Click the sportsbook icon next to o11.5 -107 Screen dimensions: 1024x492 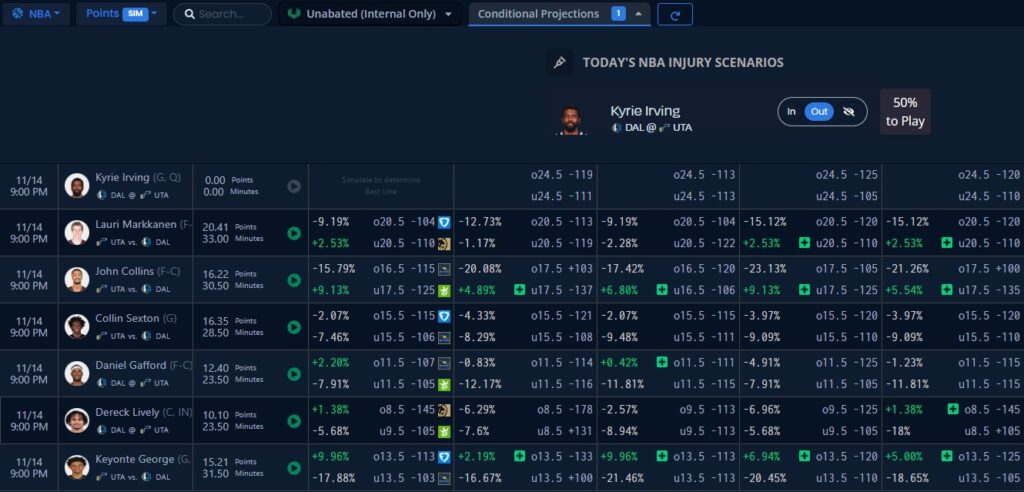click(444, 363)
